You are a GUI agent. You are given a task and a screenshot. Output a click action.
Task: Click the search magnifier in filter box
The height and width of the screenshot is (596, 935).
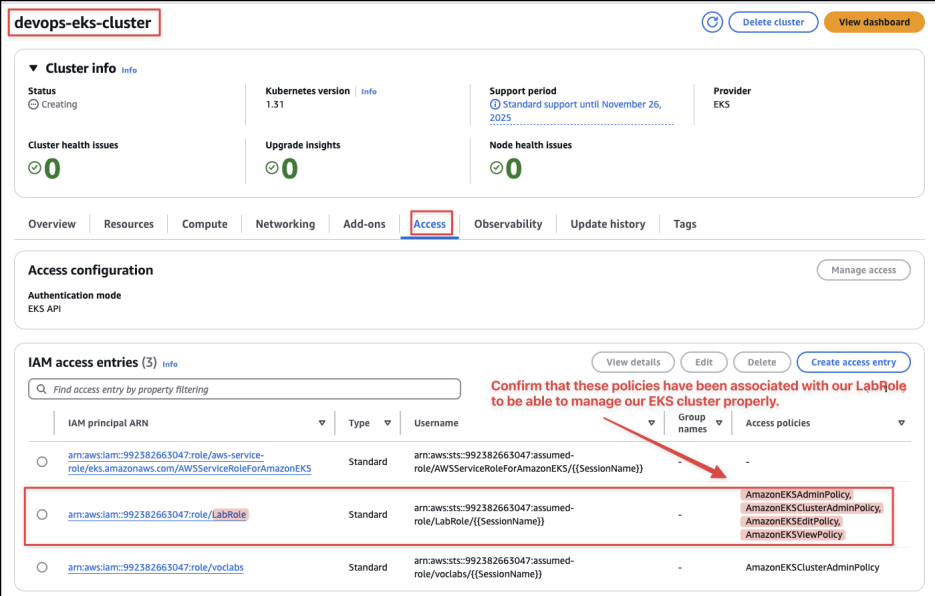42,389
